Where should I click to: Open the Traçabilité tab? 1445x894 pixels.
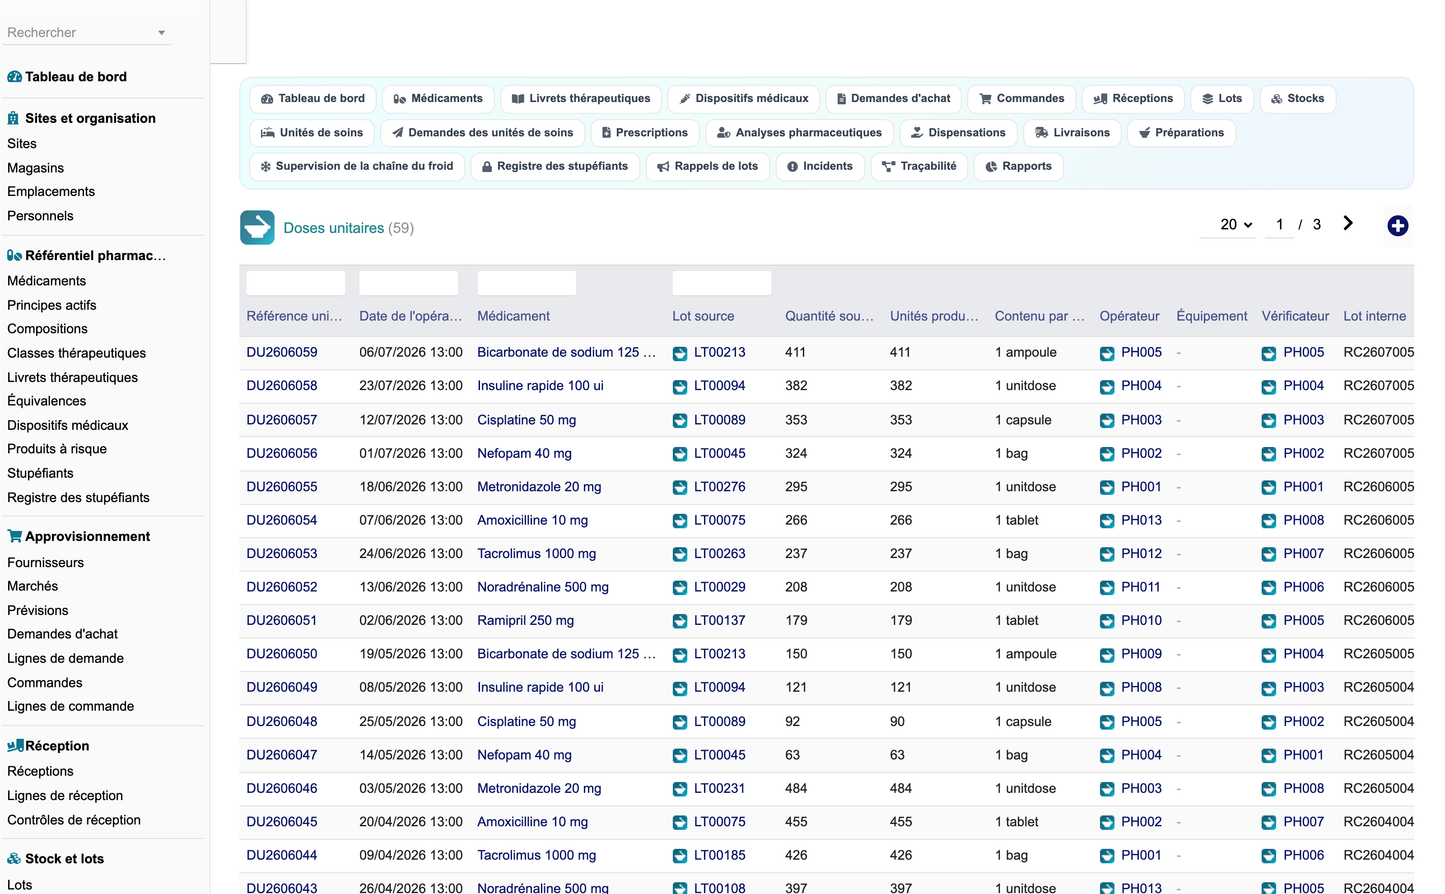919,166
